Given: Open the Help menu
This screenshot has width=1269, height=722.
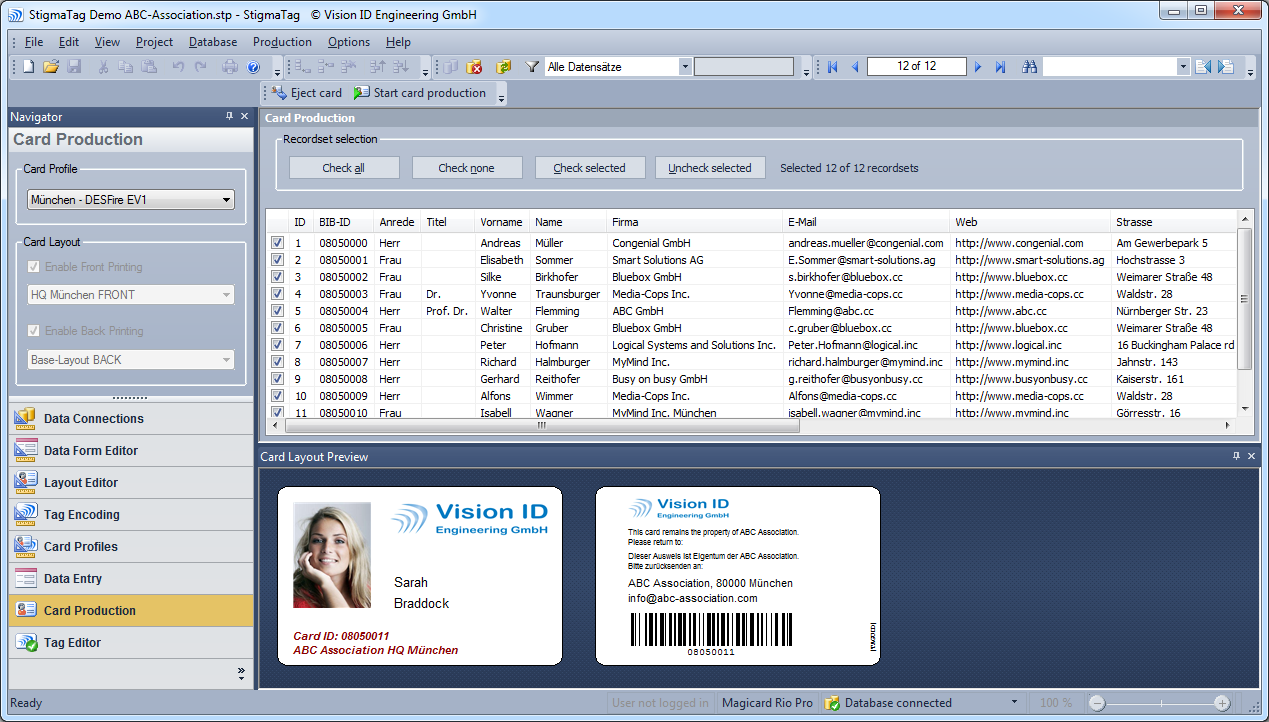Looking at the screenshot, I should point(398,42).
